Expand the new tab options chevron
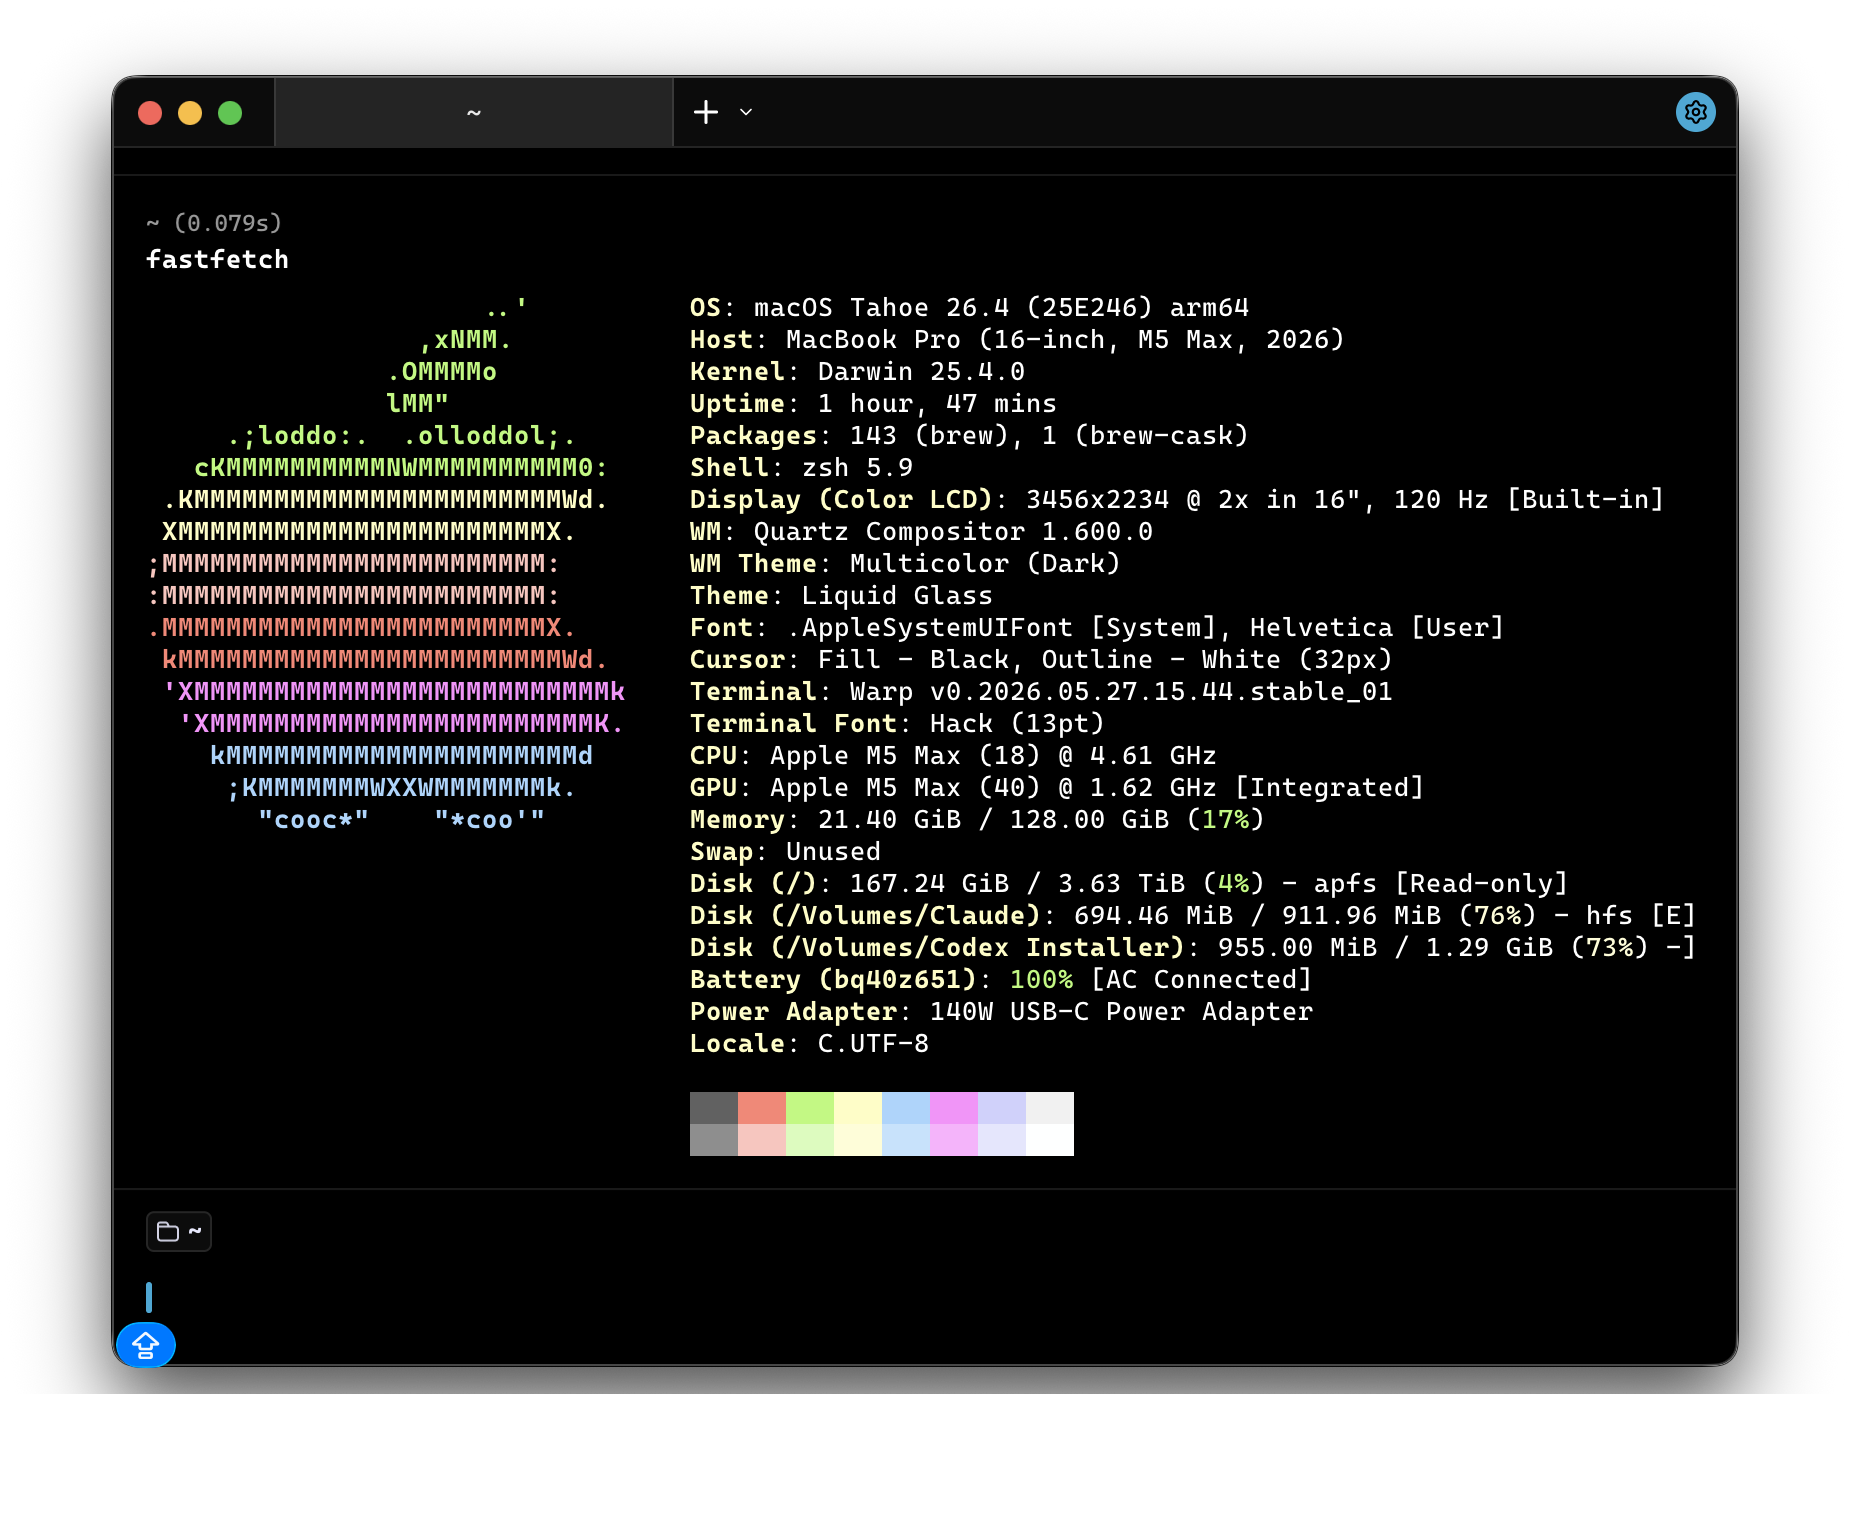This screenshot has height=1514, width=1850. [746, 112]
